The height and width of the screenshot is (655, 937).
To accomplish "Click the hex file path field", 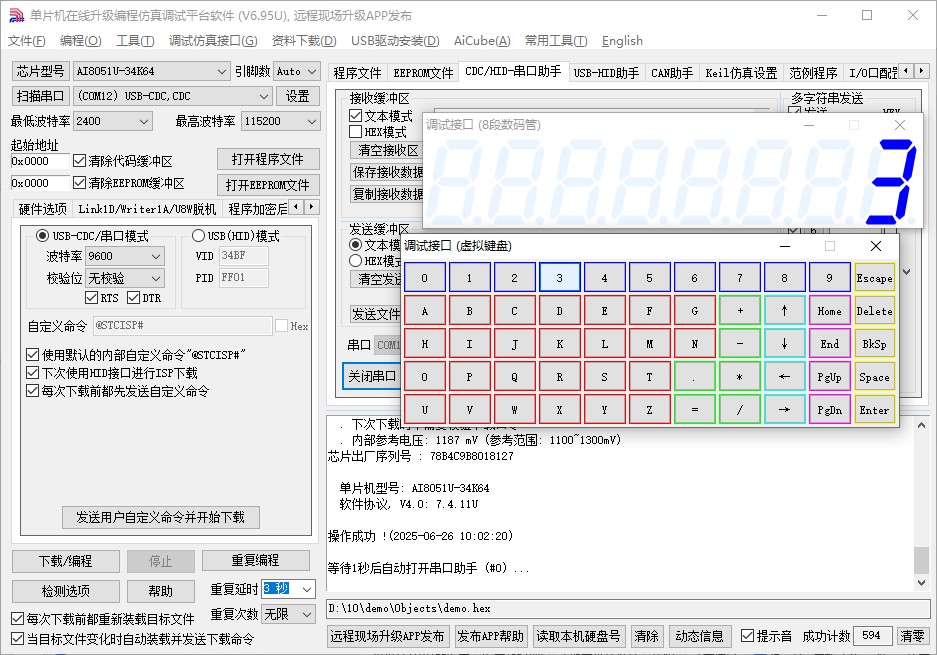I will [627, 608].
